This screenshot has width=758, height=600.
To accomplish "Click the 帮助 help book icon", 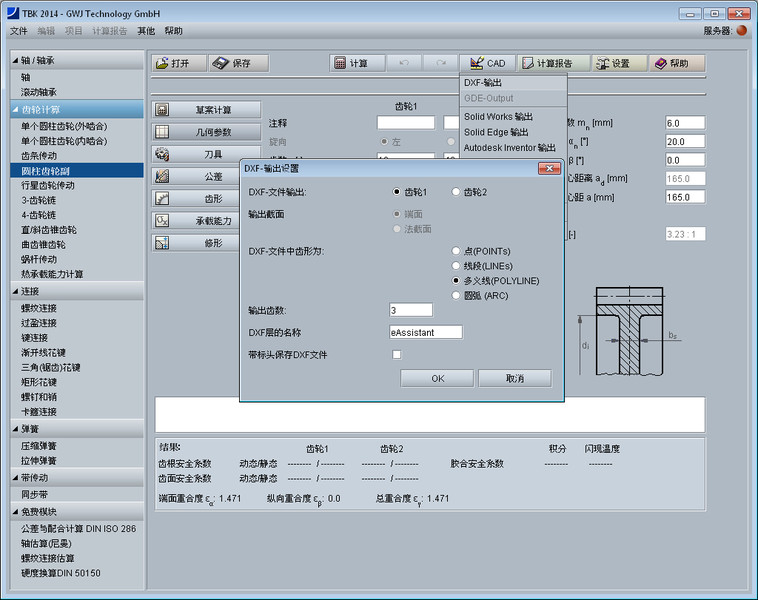I will click(660, 63).
